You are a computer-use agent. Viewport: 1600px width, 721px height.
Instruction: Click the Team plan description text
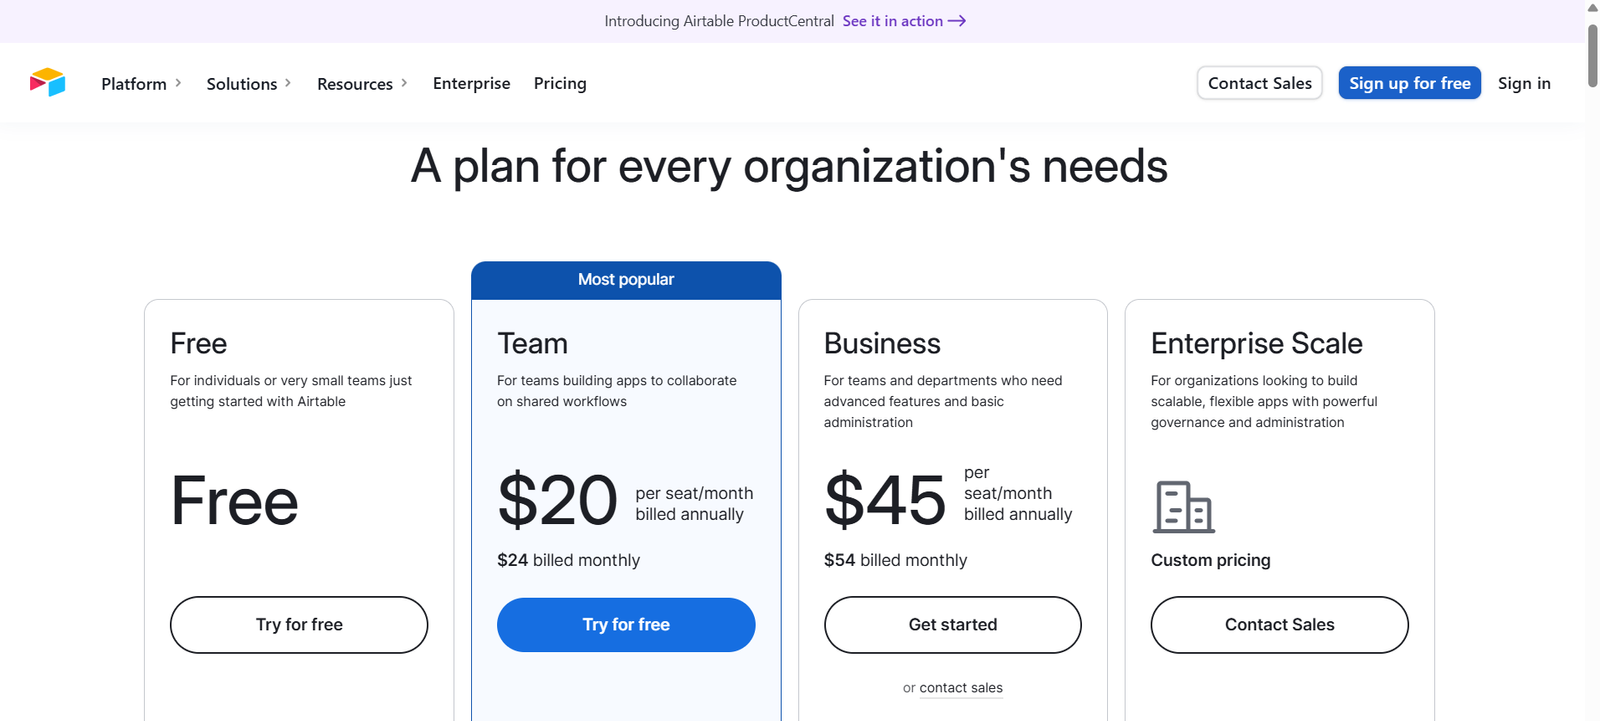pyautogui.click(x=617, y=391)
